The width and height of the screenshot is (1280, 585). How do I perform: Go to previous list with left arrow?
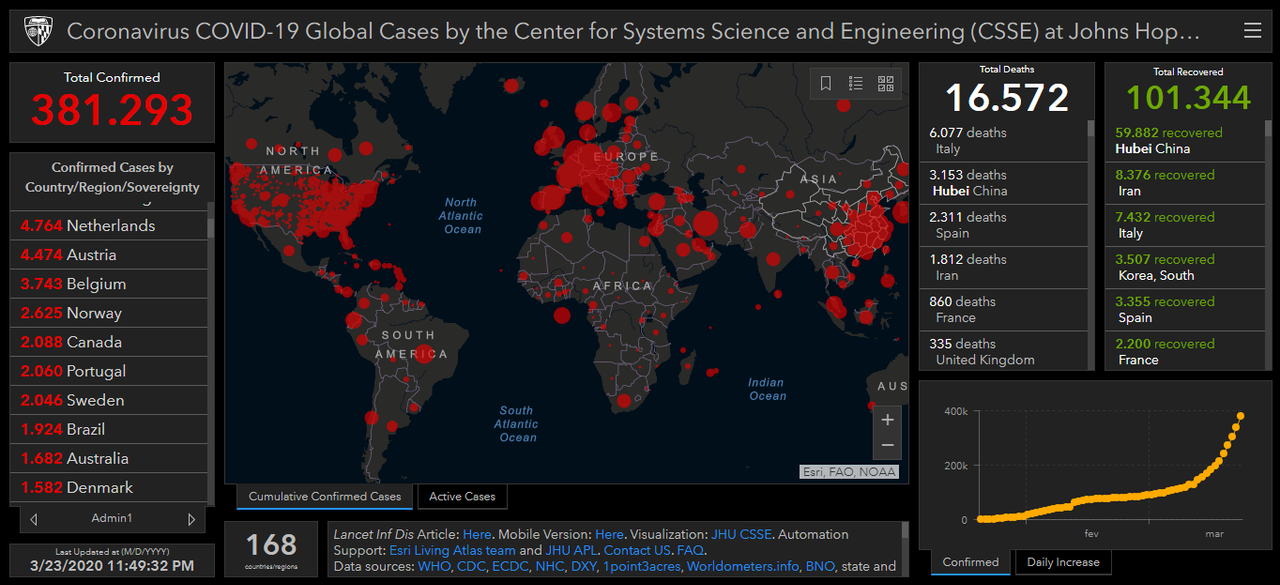tap(34, 519)
